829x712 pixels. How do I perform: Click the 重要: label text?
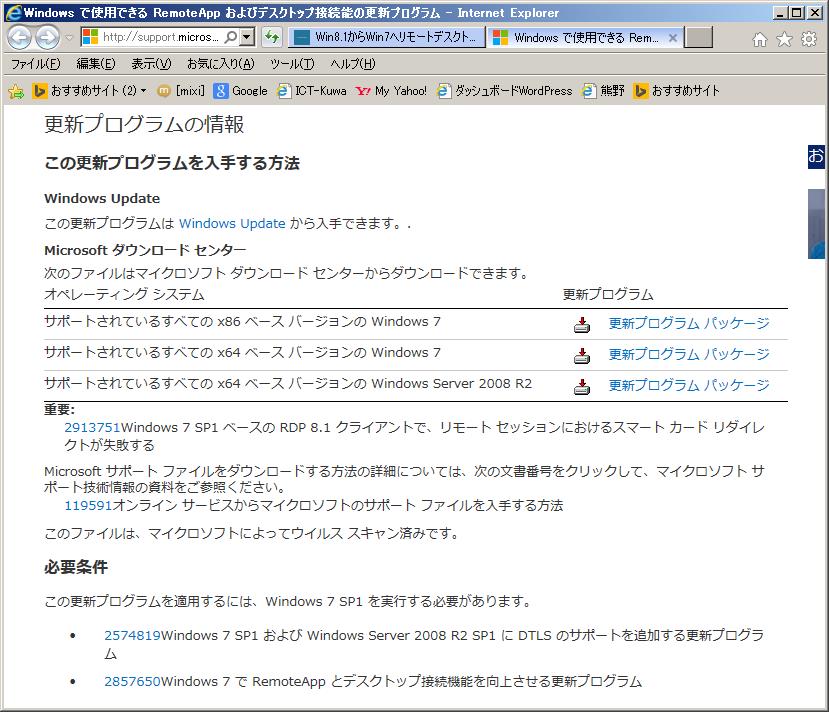pos(60,410)
